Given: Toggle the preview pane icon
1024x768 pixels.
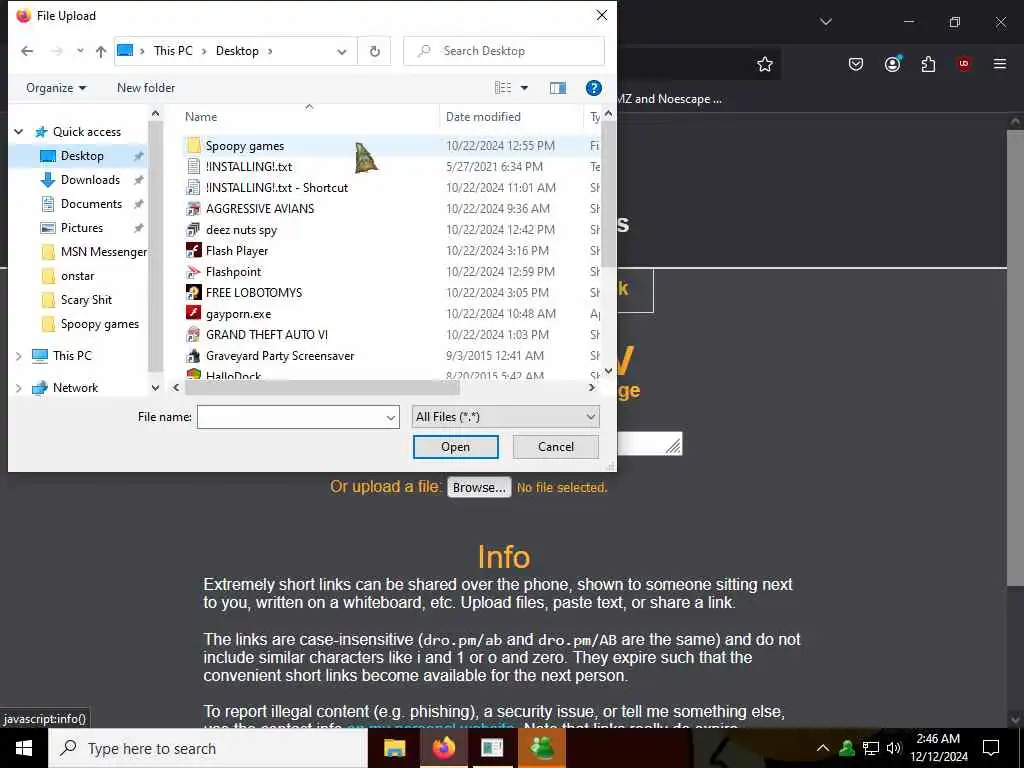Looking at the screenshot, I should tap(558, 88).
